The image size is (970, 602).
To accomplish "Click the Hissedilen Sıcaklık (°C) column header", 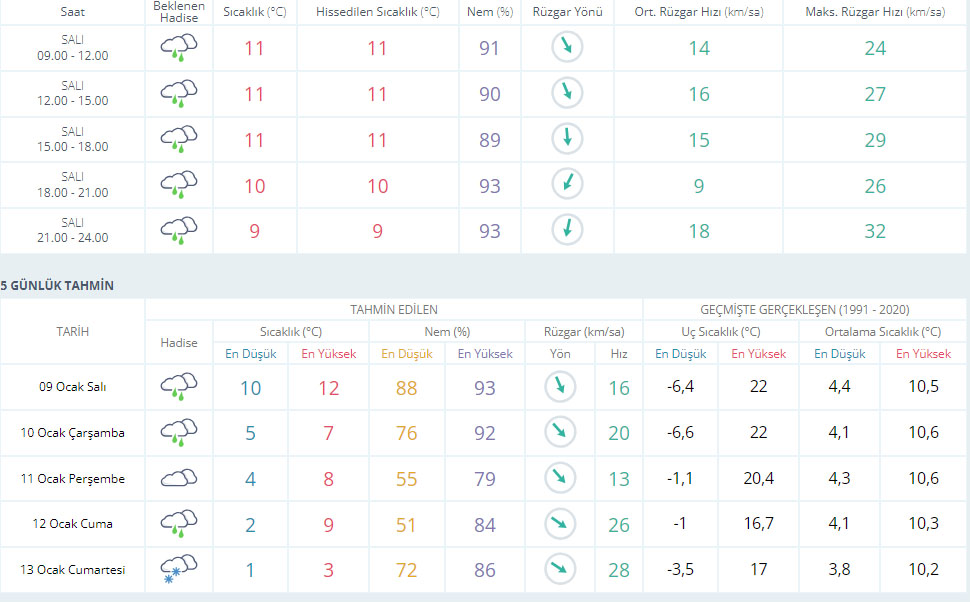I will (377, 12).
